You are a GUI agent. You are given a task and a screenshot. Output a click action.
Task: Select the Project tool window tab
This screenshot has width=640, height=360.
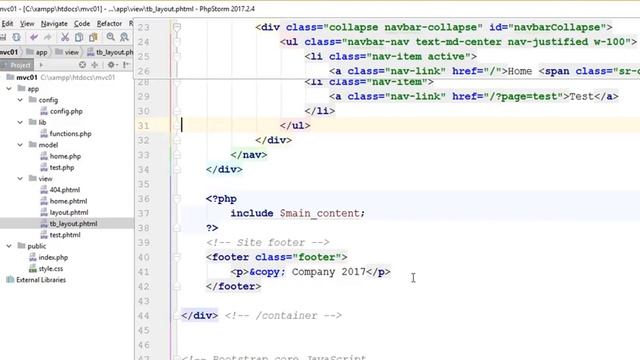pyautogui.click(x=17, y=64)
